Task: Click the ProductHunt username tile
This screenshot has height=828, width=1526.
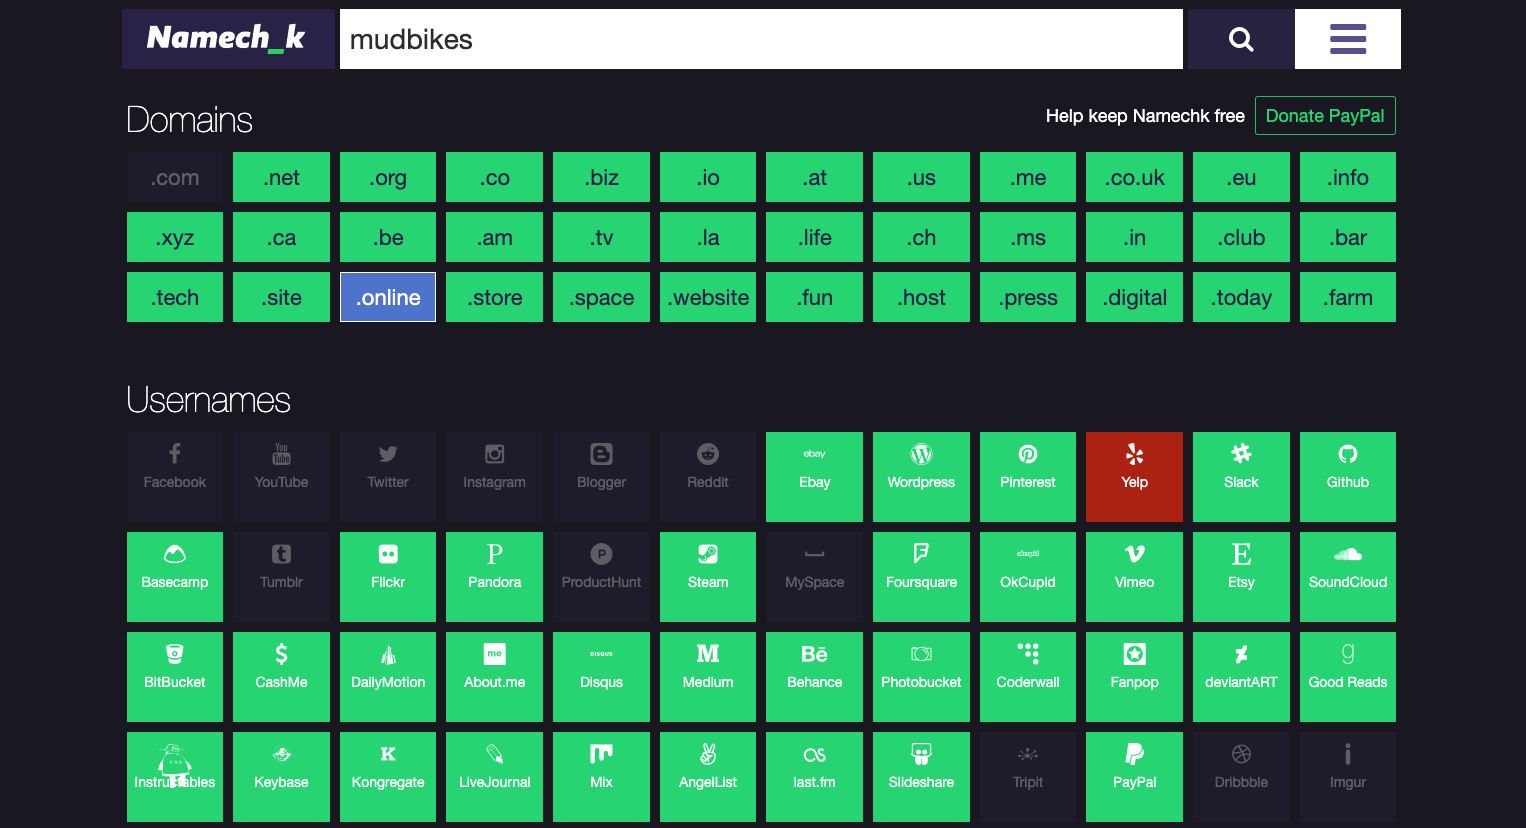Action: [x=601, y=577]
